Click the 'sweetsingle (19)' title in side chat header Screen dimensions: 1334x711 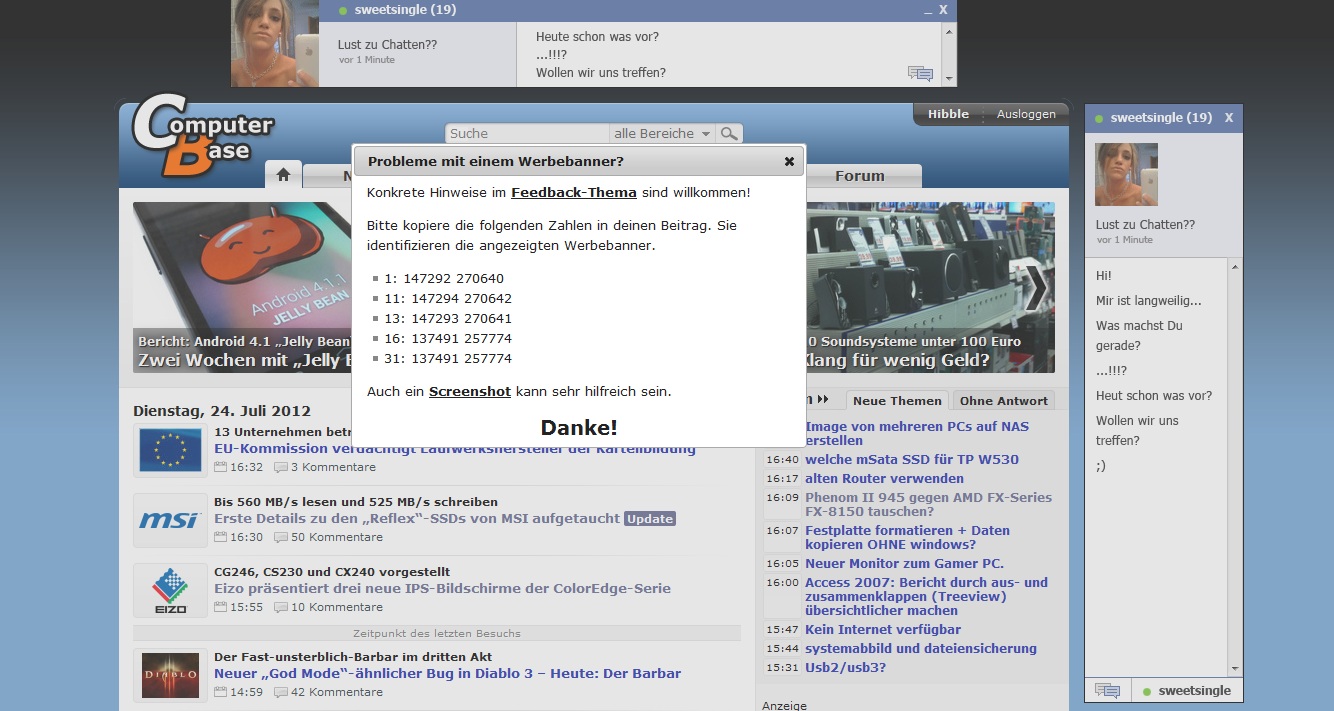tap(1161, 118)
